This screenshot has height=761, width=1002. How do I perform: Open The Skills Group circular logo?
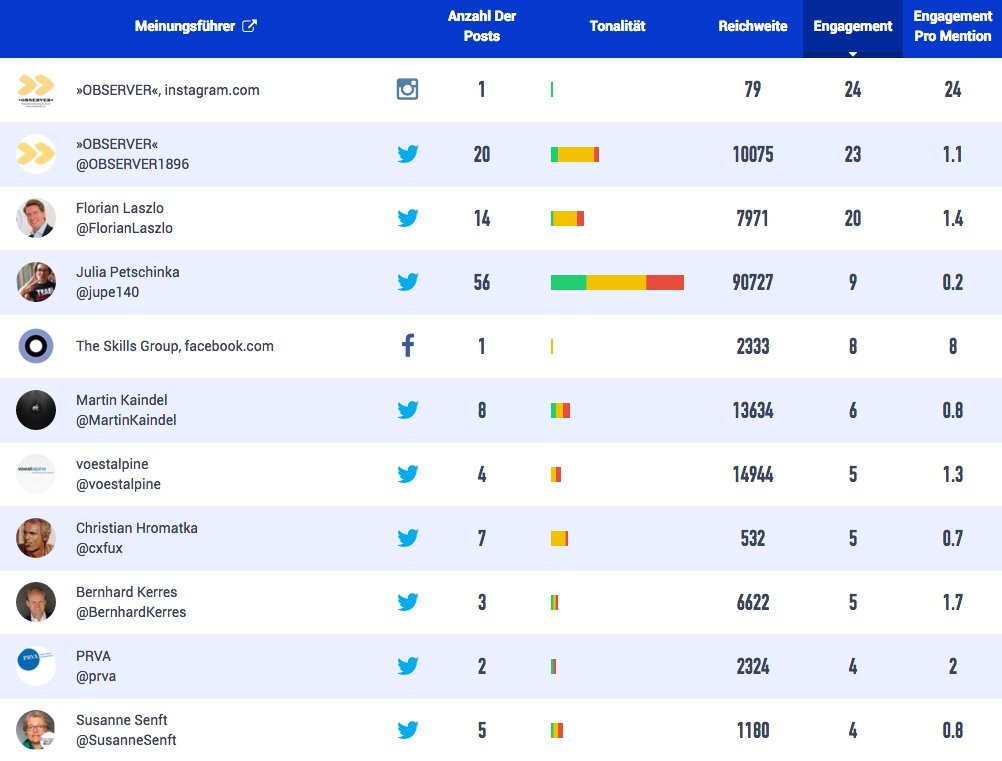pyautogui.click(x=36, y=346)
